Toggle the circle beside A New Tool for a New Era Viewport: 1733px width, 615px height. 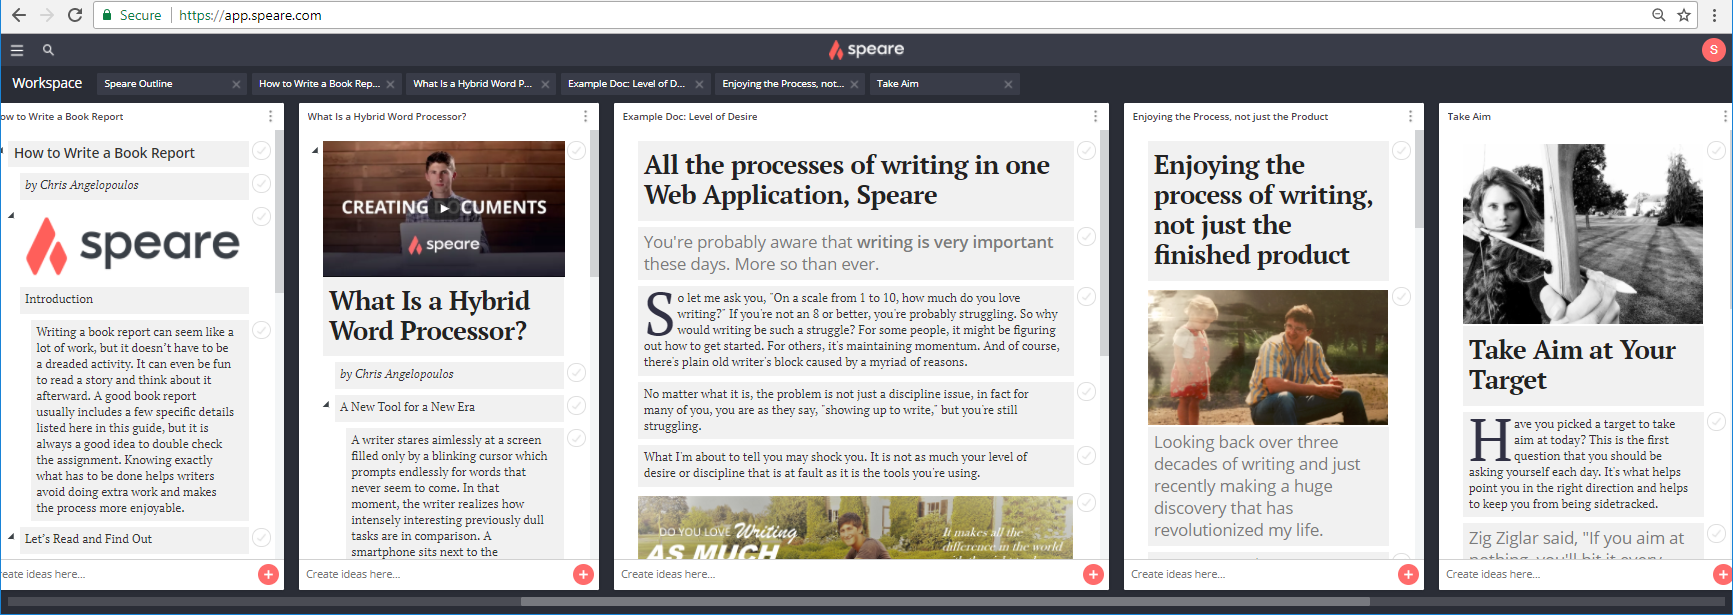pyautogui.click(x=576, y=405)
